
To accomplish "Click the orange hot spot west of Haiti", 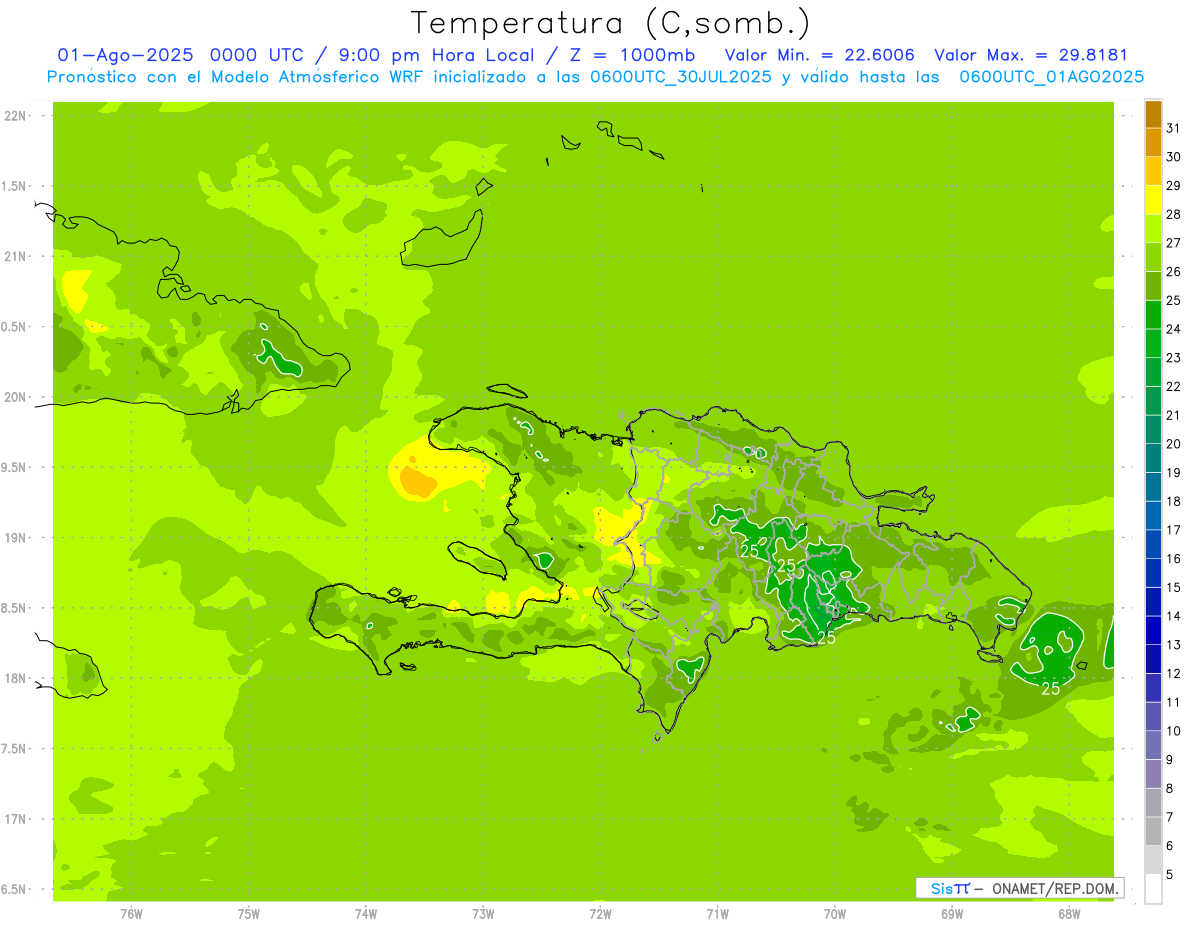I will [419, 483].
